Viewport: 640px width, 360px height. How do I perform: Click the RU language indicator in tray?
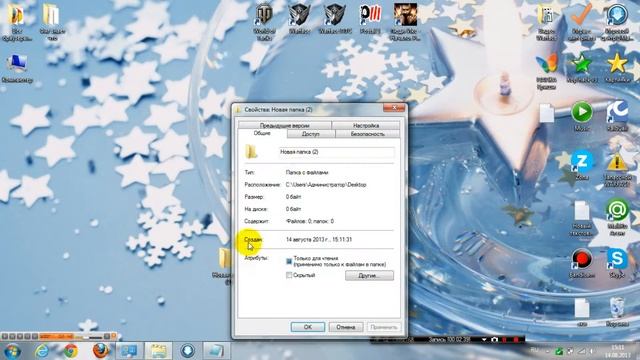[x=534, y=350]
